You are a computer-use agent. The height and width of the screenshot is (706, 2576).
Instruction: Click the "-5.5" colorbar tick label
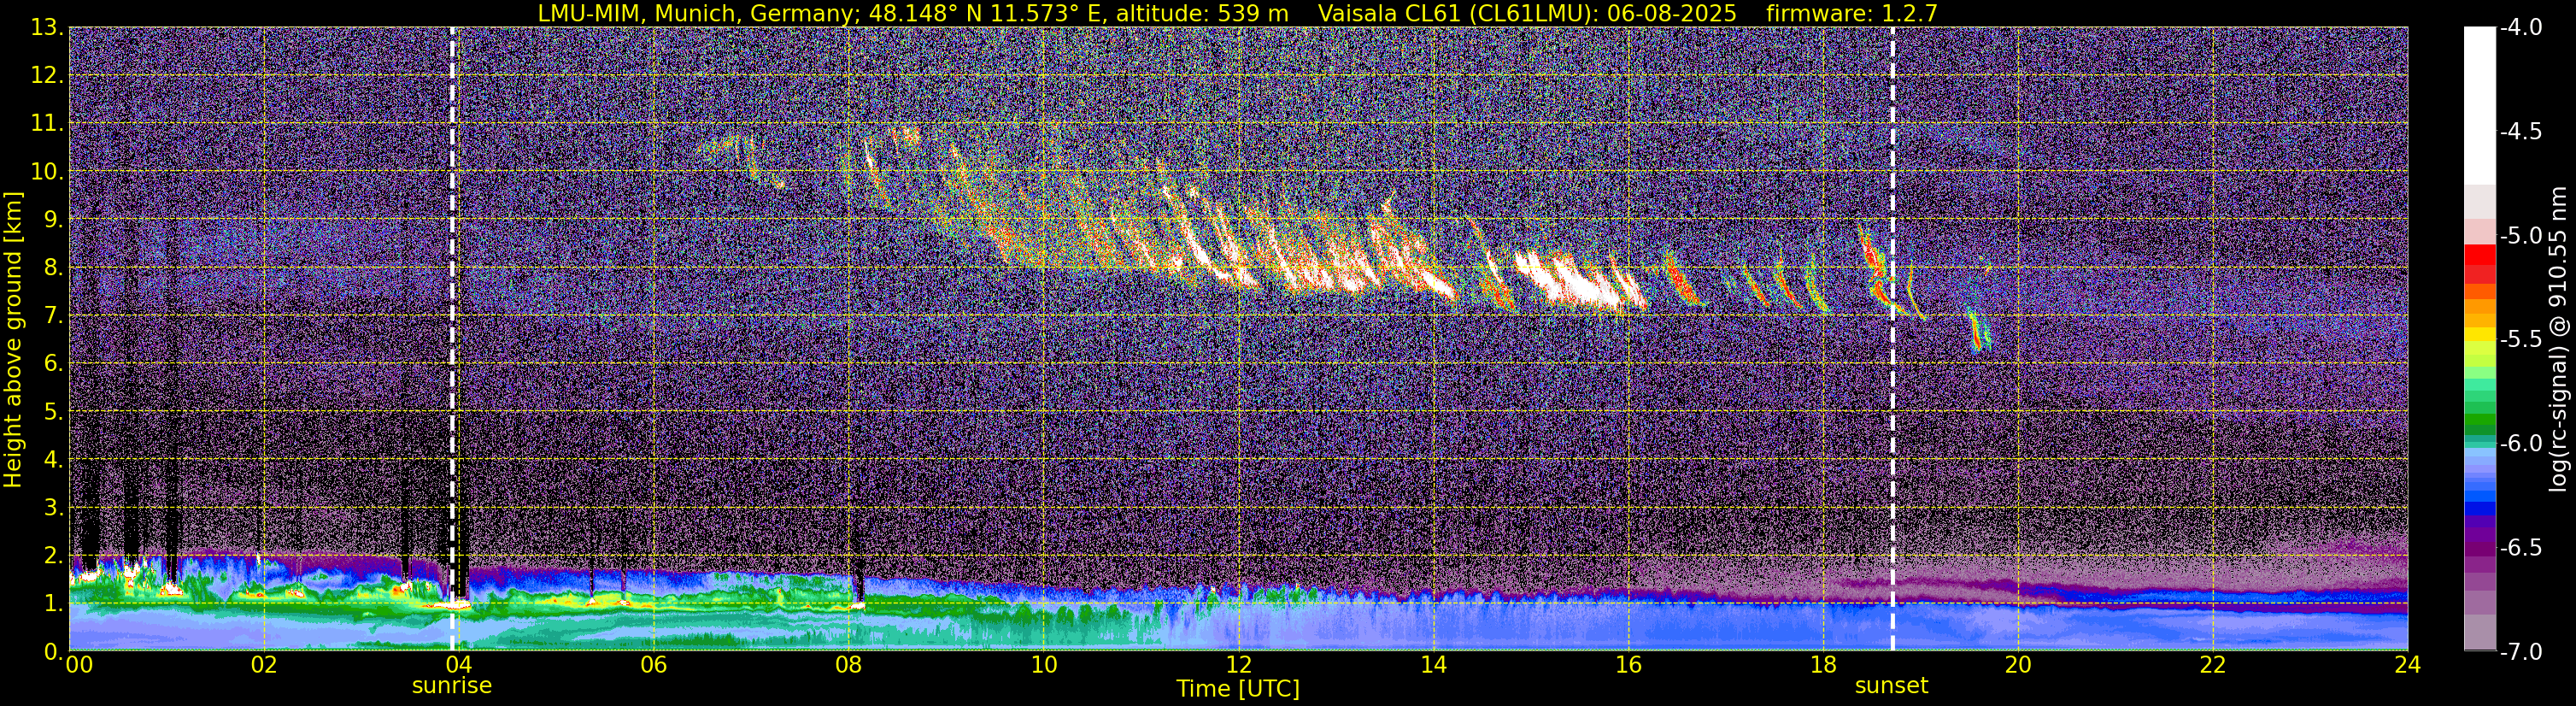click(x=2521, y=340)
